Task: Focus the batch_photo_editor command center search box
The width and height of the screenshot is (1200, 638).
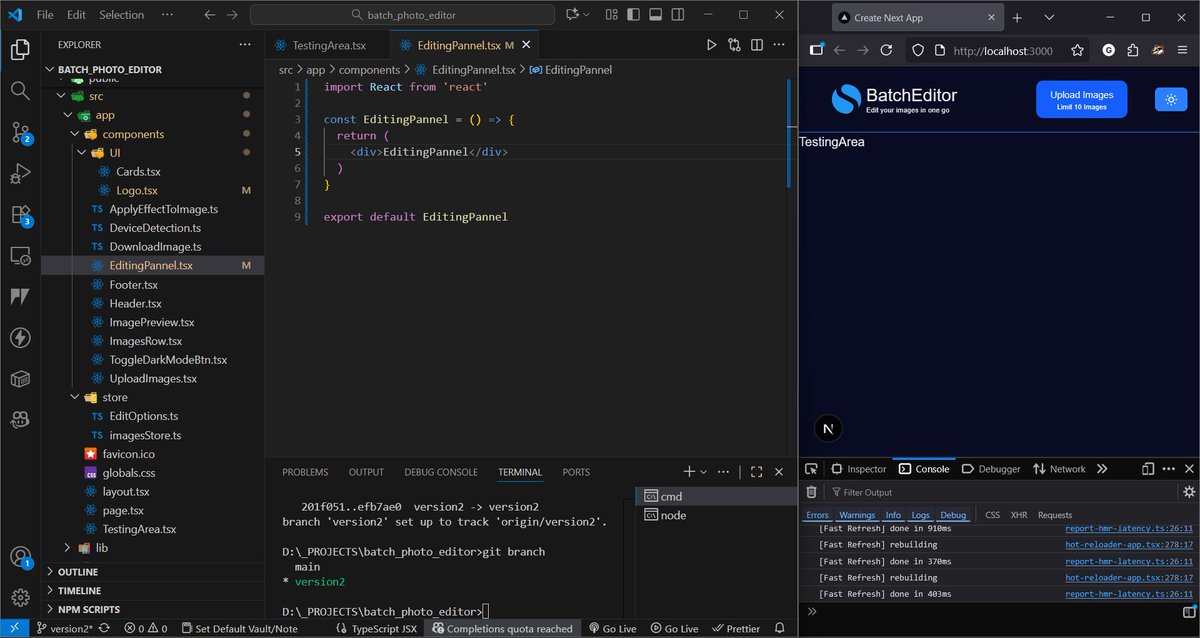Action: pyautogui.click(x=402, y=15)
